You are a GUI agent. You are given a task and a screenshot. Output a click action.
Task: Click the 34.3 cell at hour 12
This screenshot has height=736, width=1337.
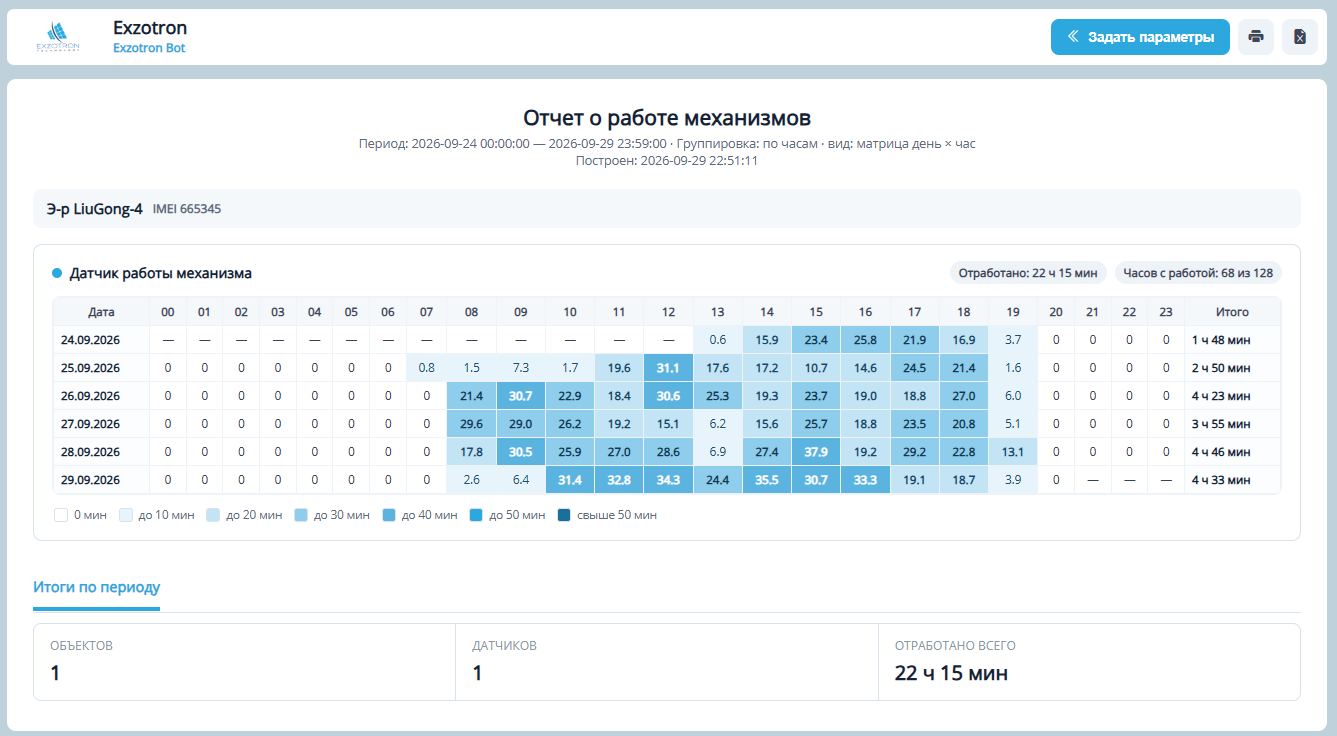click(x=669, y=480)
